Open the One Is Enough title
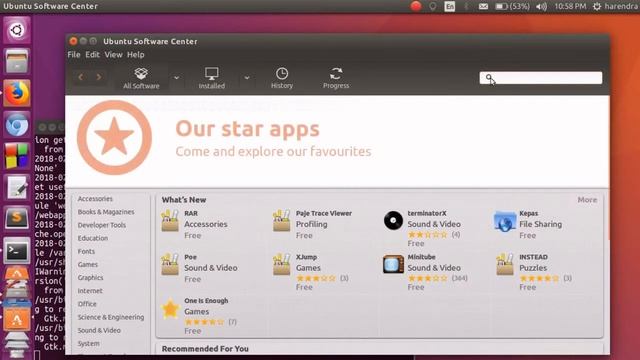This screenshot has height=360, width=640. point(206,301)
